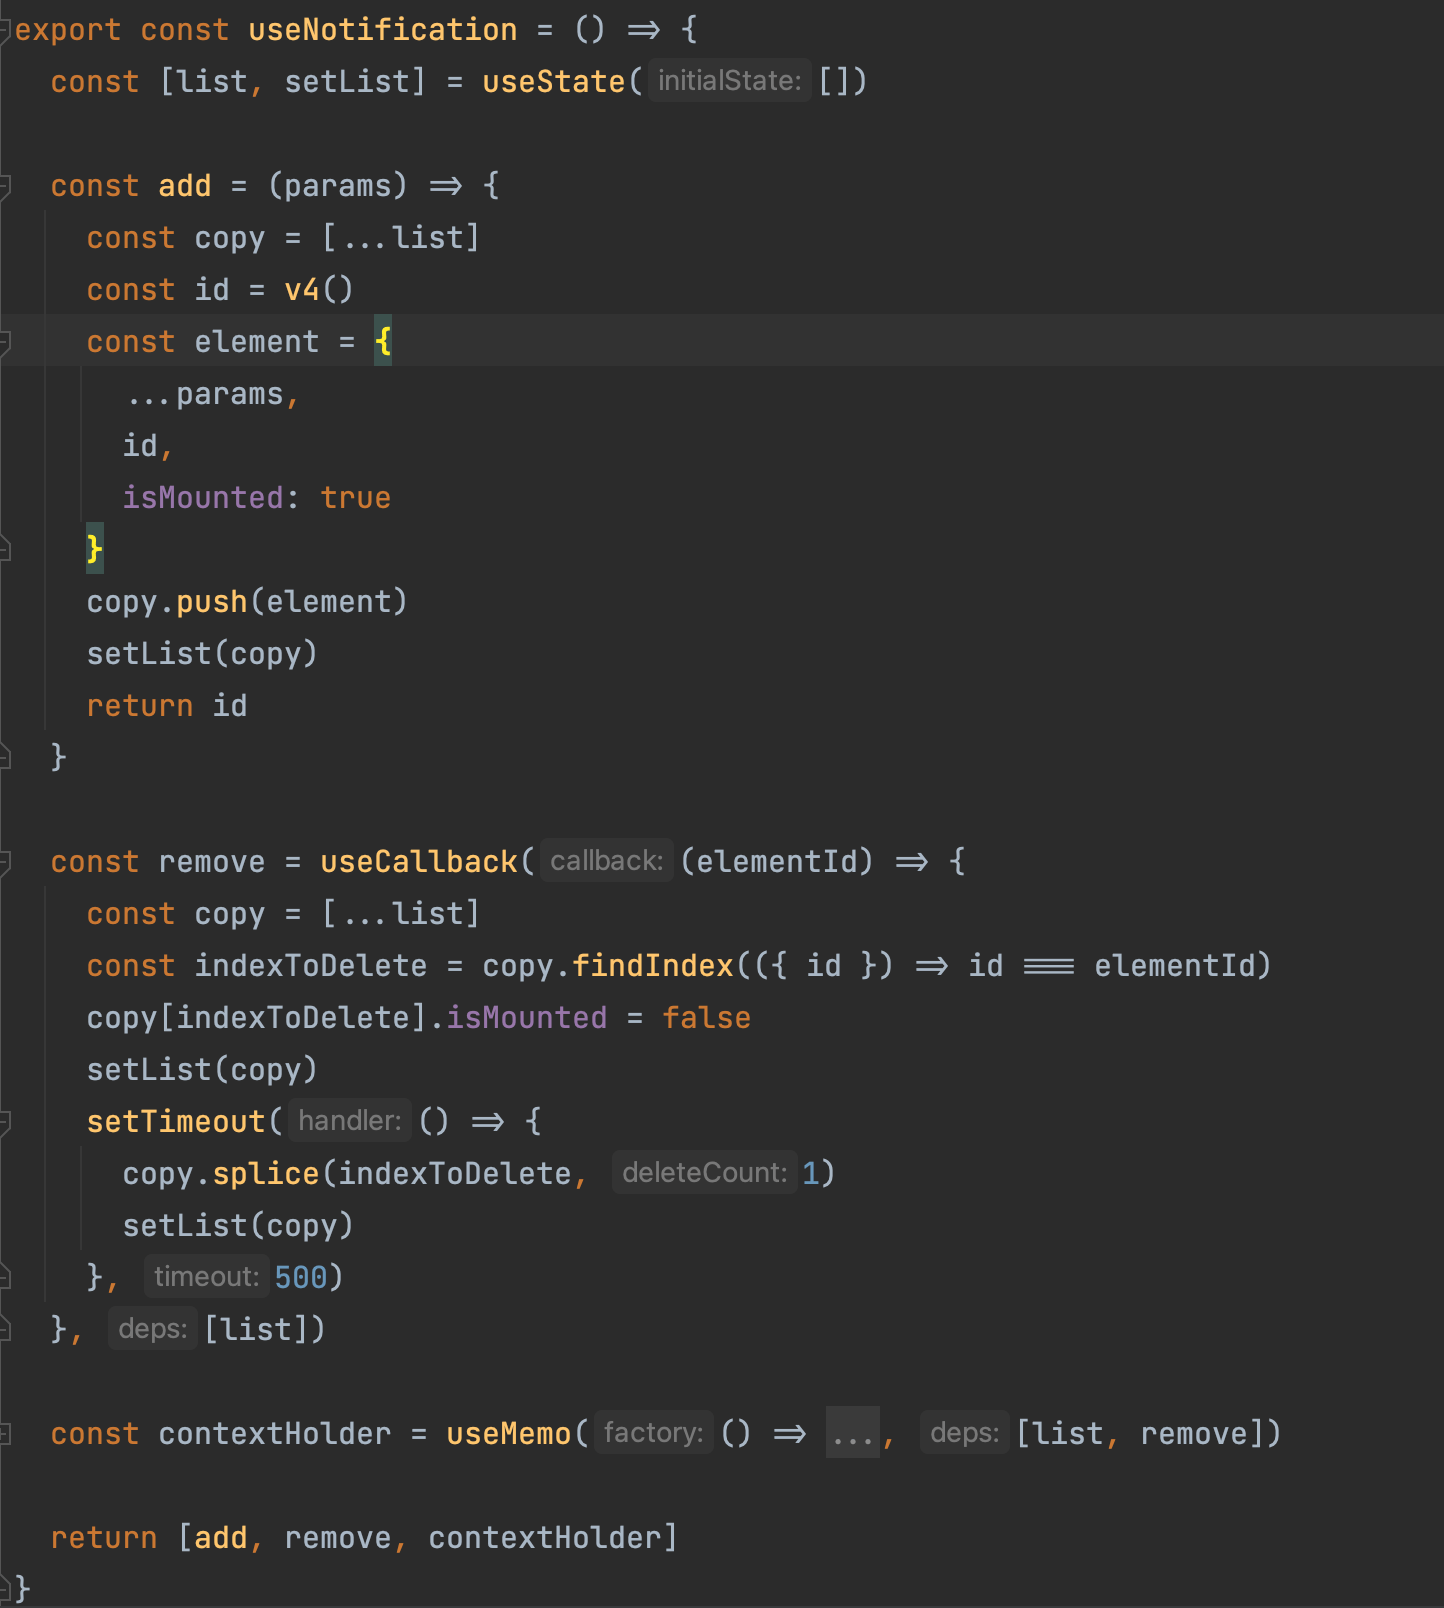
Task: Collapse the 'const remove' useCallback fold
Action: [x=5, y=862]
